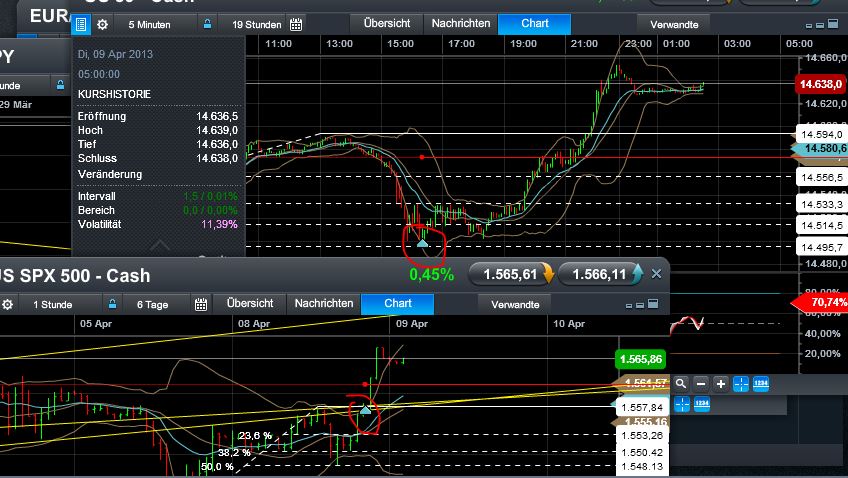Open the SPX 500 chart gear settings

pyautogui.click(x=8, y=304)
